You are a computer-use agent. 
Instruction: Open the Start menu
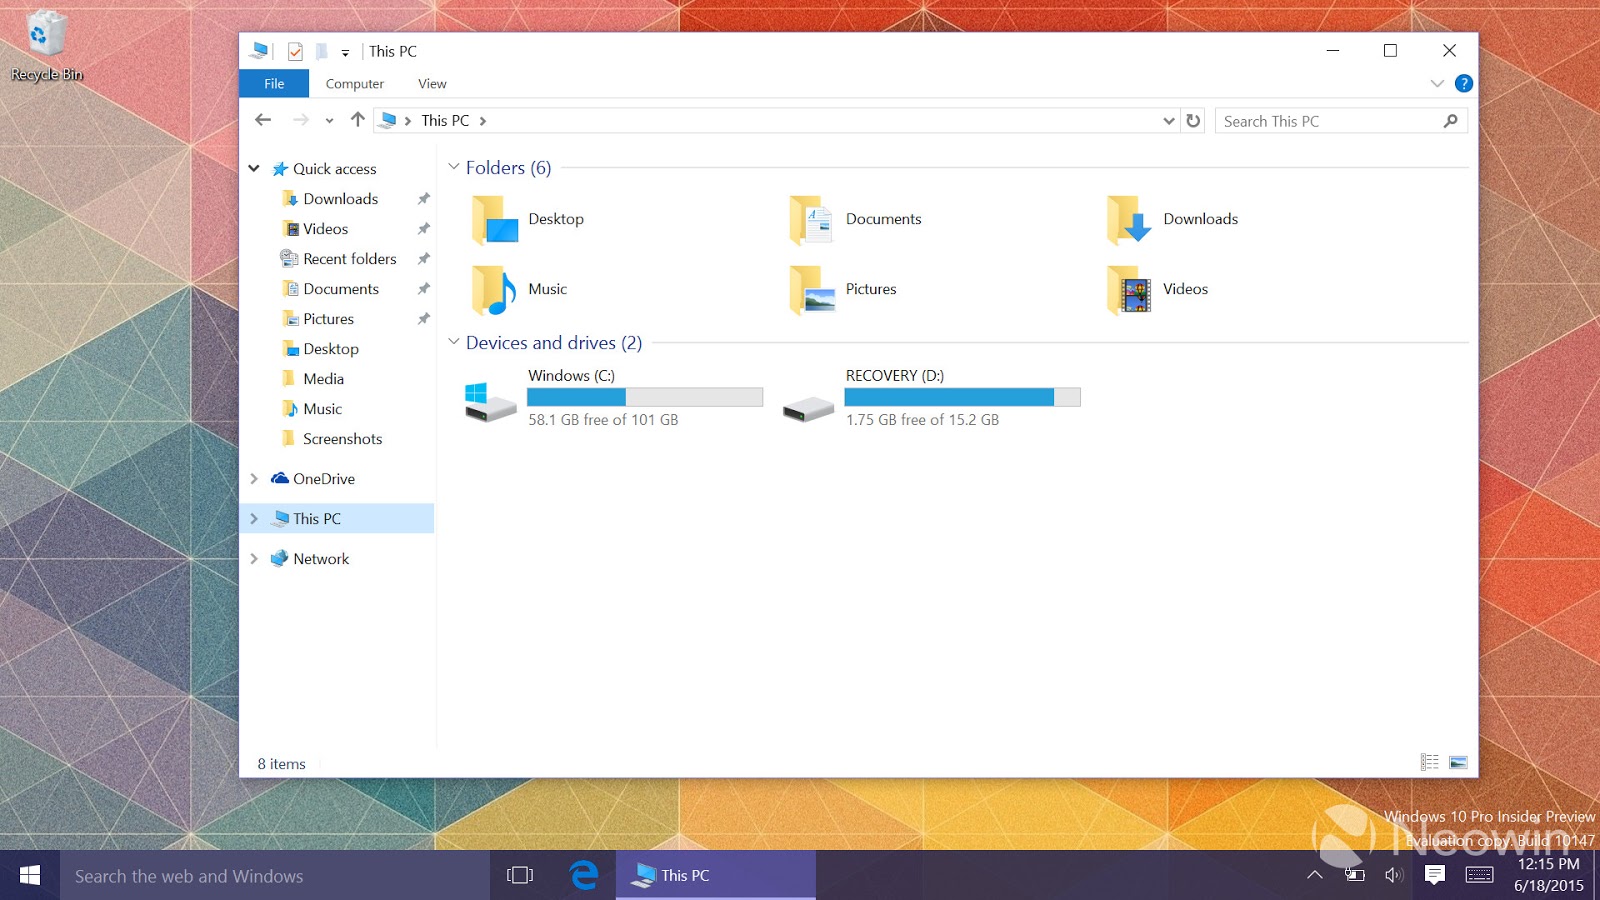[30, 875]
